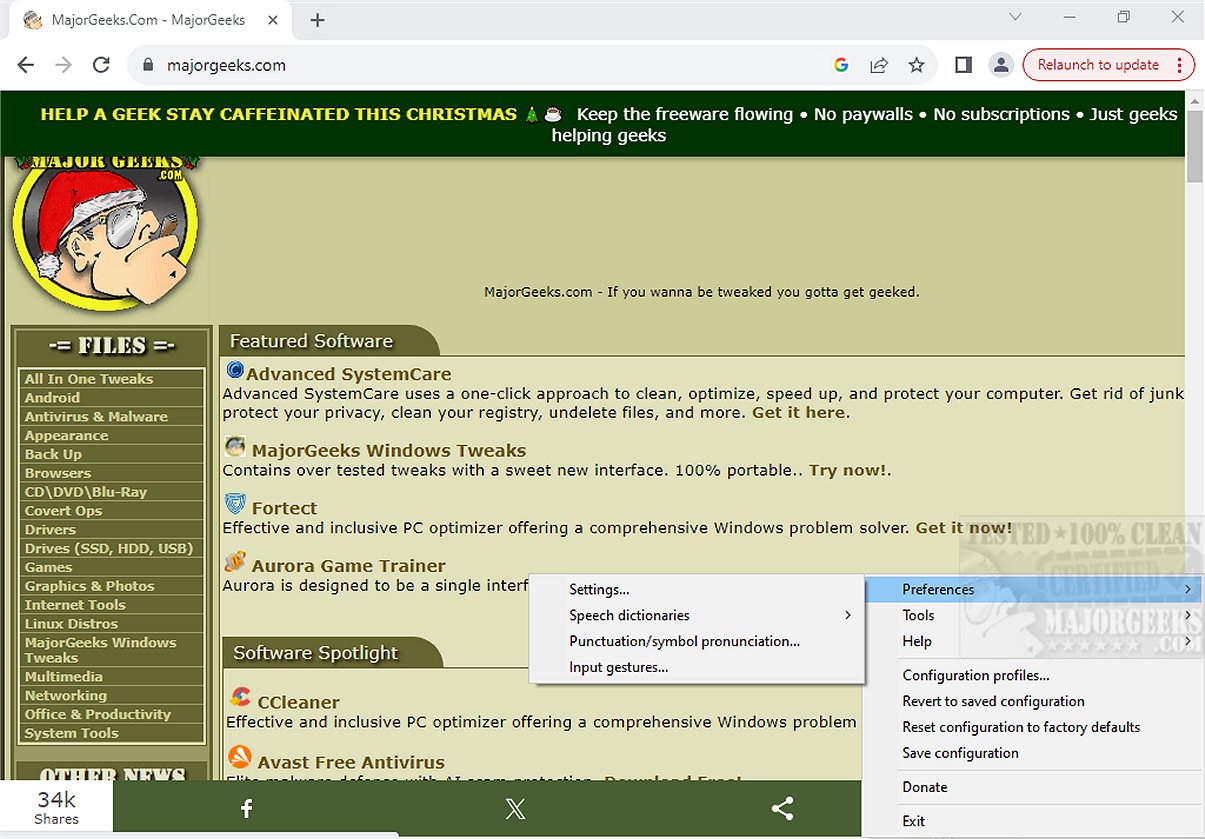Share on X via bottom bar
Screen dimensions: 1205x839
click(x=515, y=809)
